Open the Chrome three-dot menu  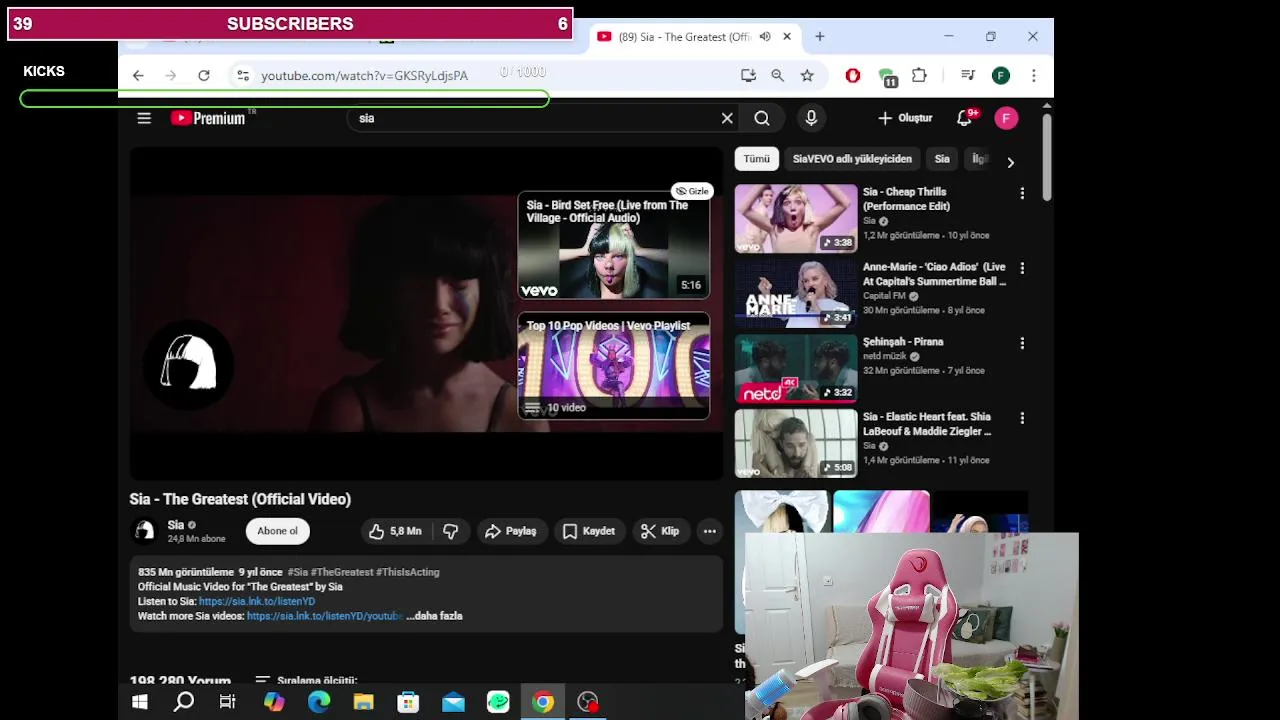[x=1034, y=75]
